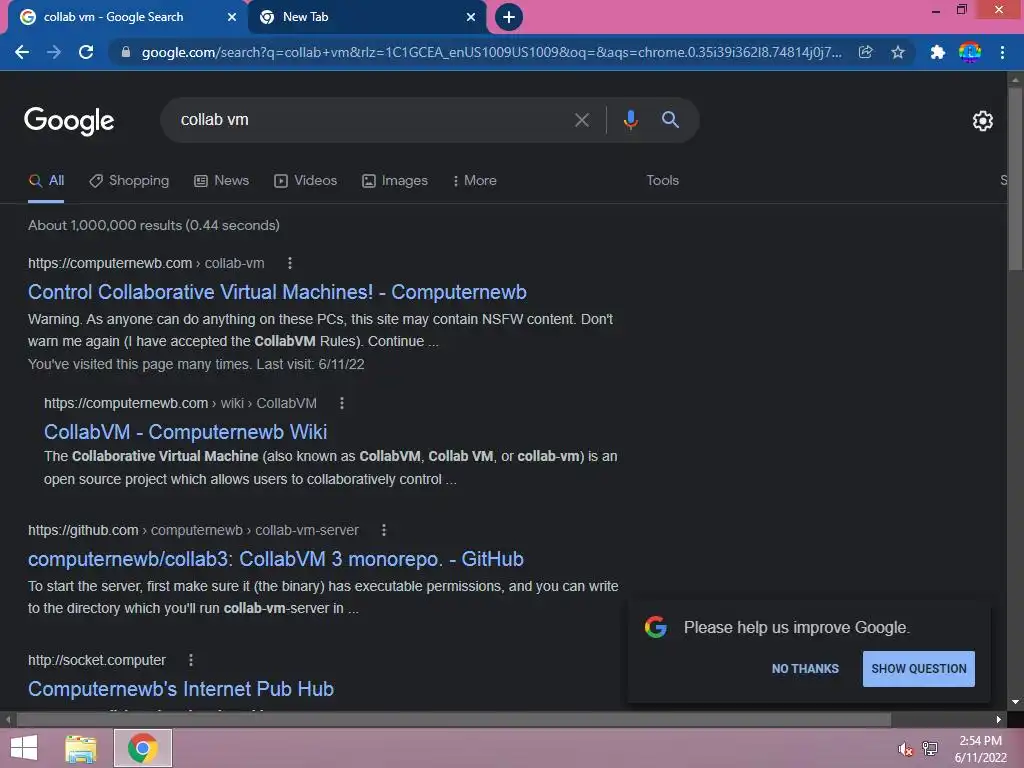
Task: Click the browser forward arrow
Action: pyautogui.click(x=54, y=52)
